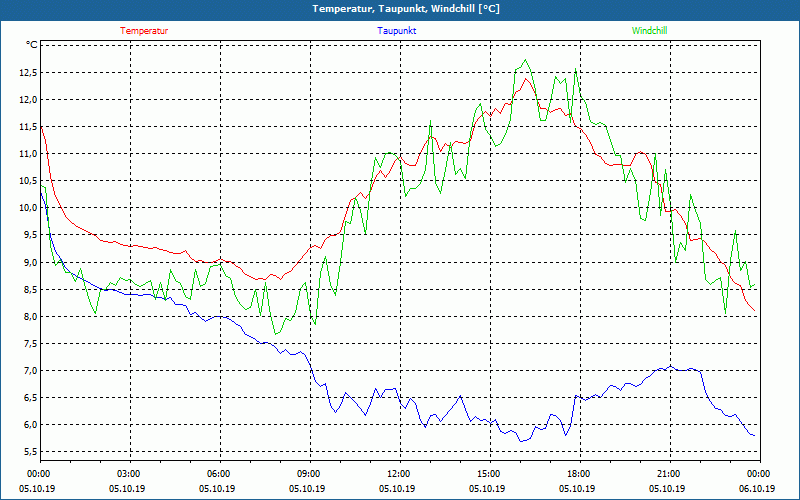Screen dimensions: 800x500
Task: Click the highest peak of the green Windchill line
Action: click(525, 61)
